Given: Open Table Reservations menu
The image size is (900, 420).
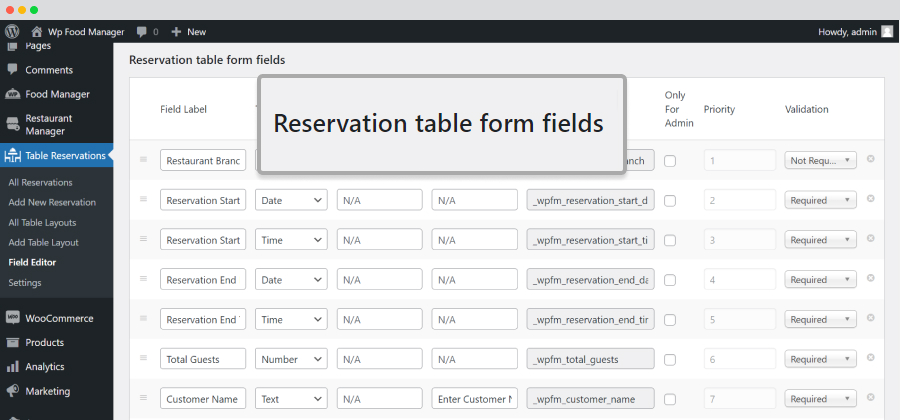Looking at the screenshot, I should point(56,155).
